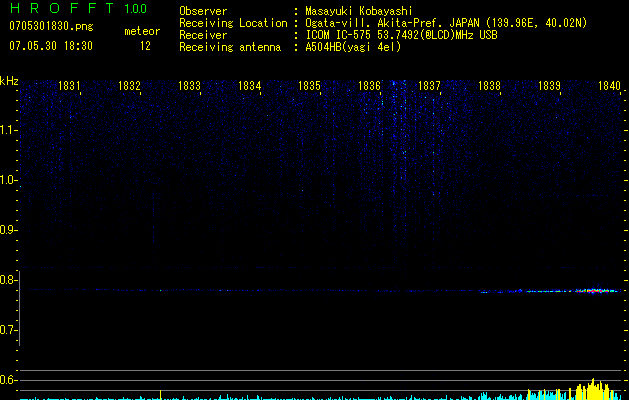Image resolution: width=629 pixels, height=400 pixels.
Task: Click the 1832 time axis label
Action: (x=129, y=85)
